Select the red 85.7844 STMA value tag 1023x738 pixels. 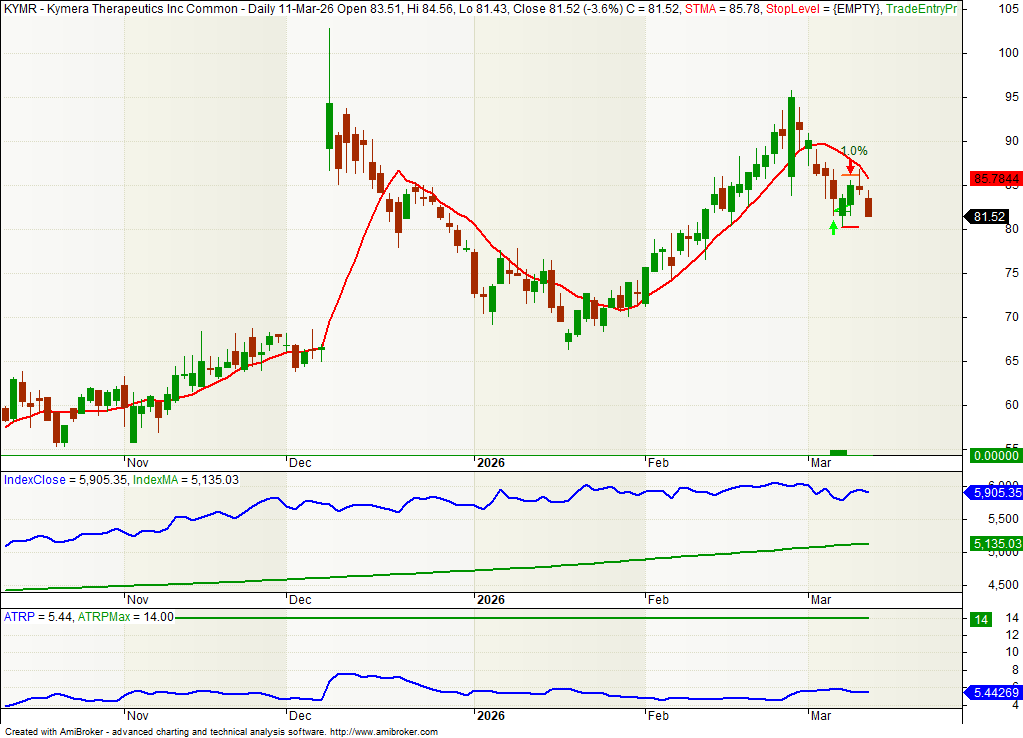pyautogui.click(x=993, y=180)
